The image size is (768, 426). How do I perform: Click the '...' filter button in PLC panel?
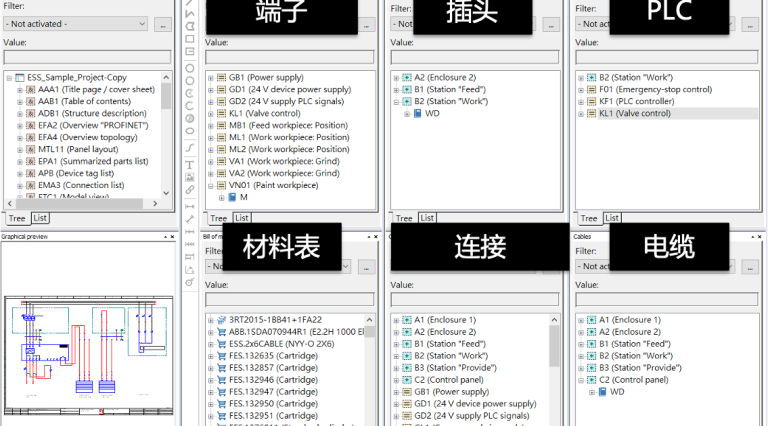click(750, 23)
